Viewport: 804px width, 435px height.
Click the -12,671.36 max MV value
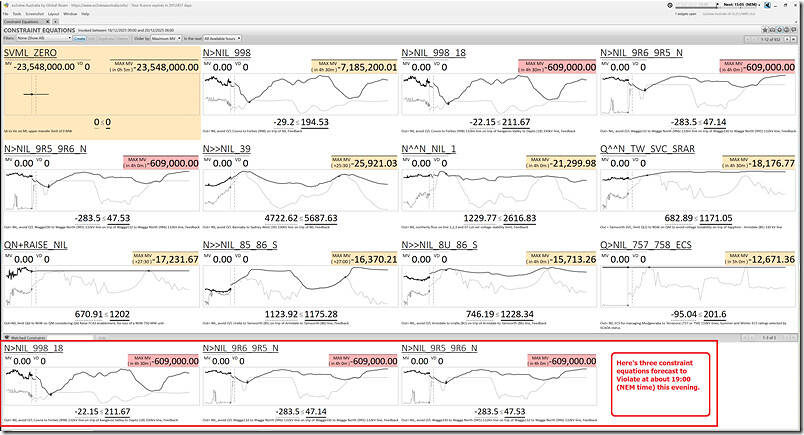(773, 260)
